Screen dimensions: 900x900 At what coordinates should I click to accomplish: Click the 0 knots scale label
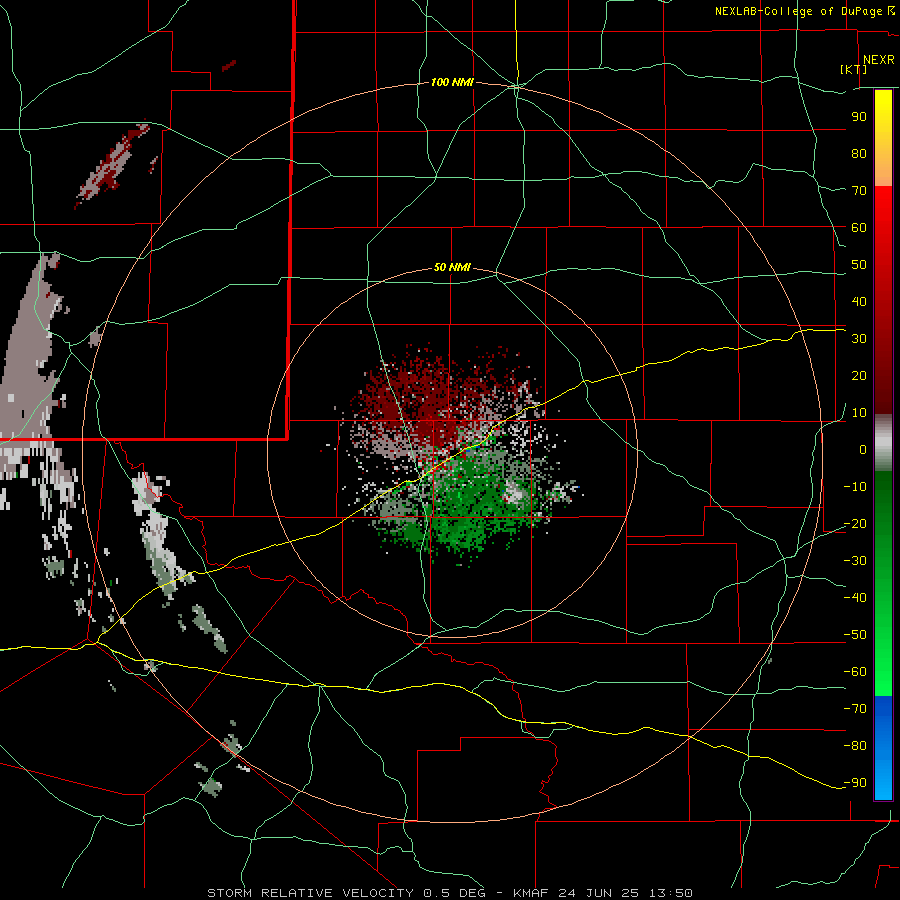point(863,450)
